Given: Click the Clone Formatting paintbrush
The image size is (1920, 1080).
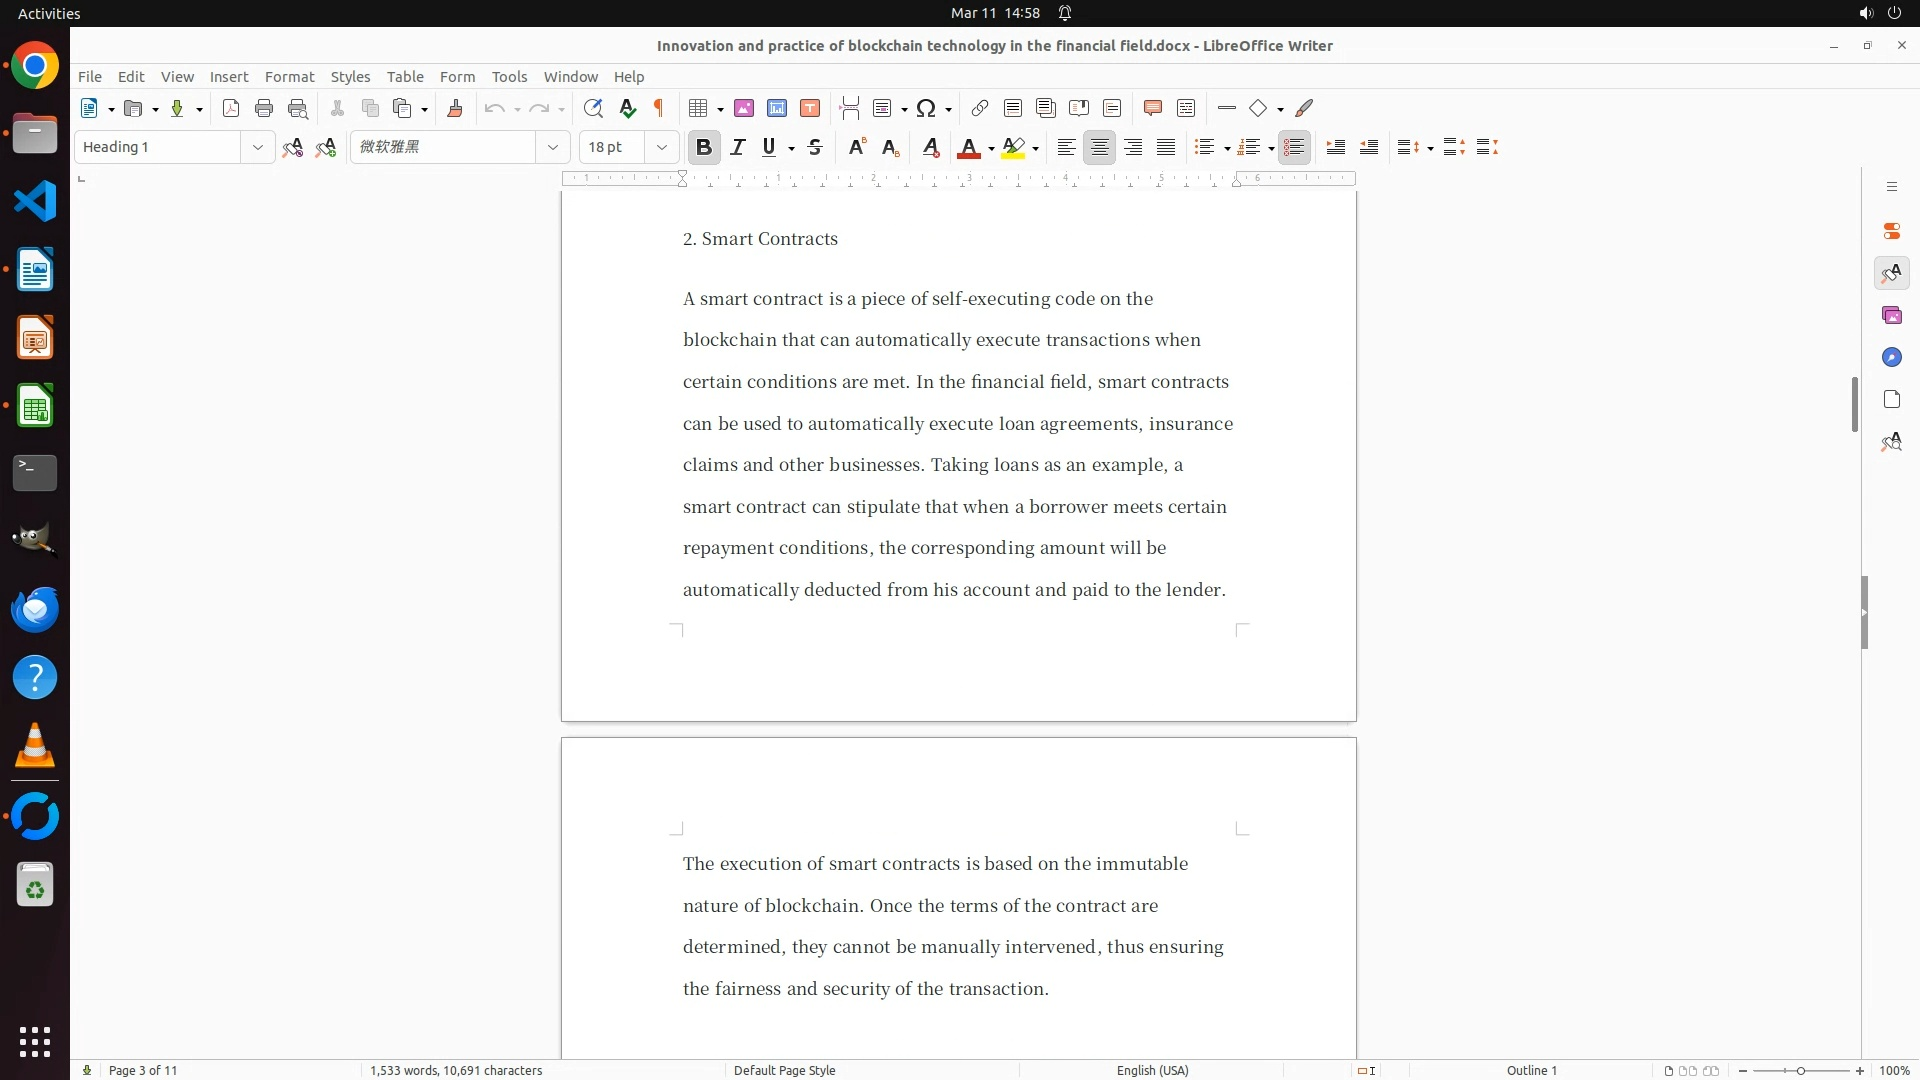Looking at the screenshot, I should point(455,108).
